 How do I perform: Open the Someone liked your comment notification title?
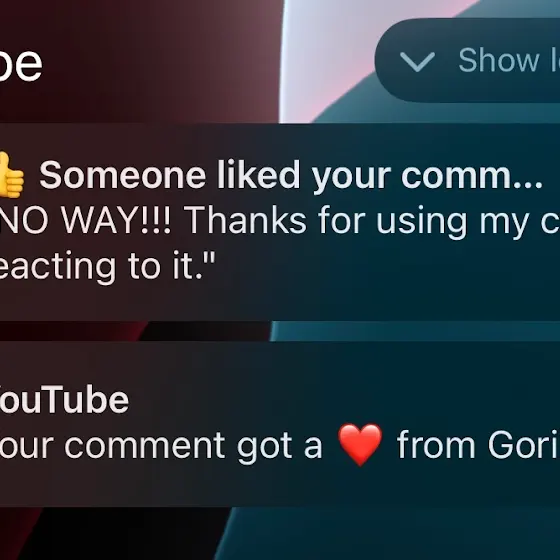point(291,175)
